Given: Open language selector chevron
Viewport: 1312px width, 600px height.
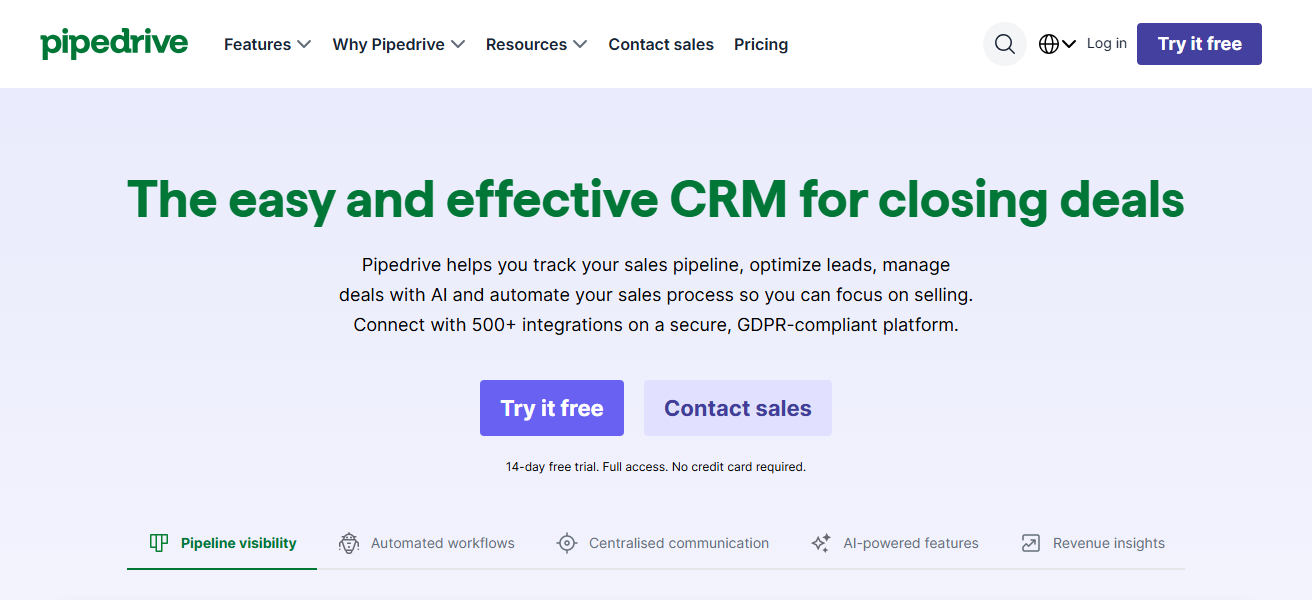Looking at the screenshot, I should [x=1069, y=44].
